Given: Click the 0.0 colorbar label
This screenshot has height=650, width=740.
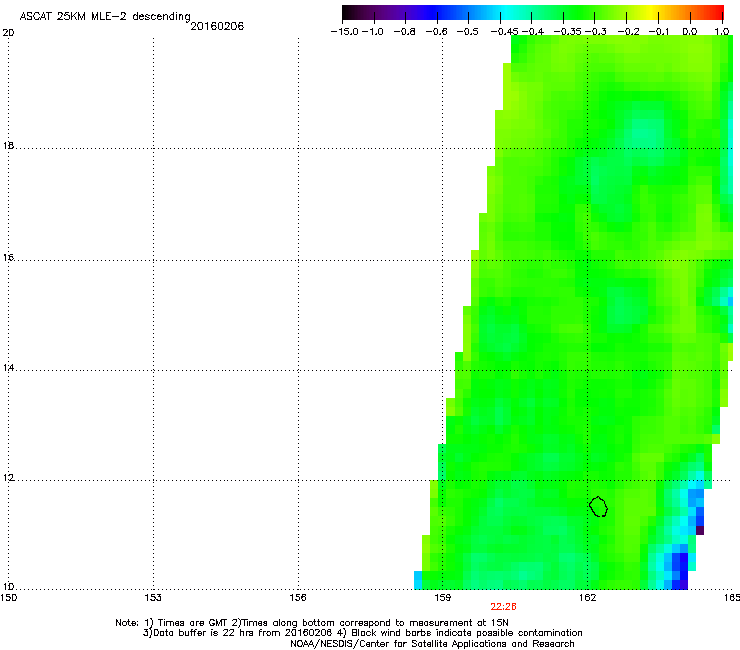Looking at the screenshot, I should (x=690, y=32).
